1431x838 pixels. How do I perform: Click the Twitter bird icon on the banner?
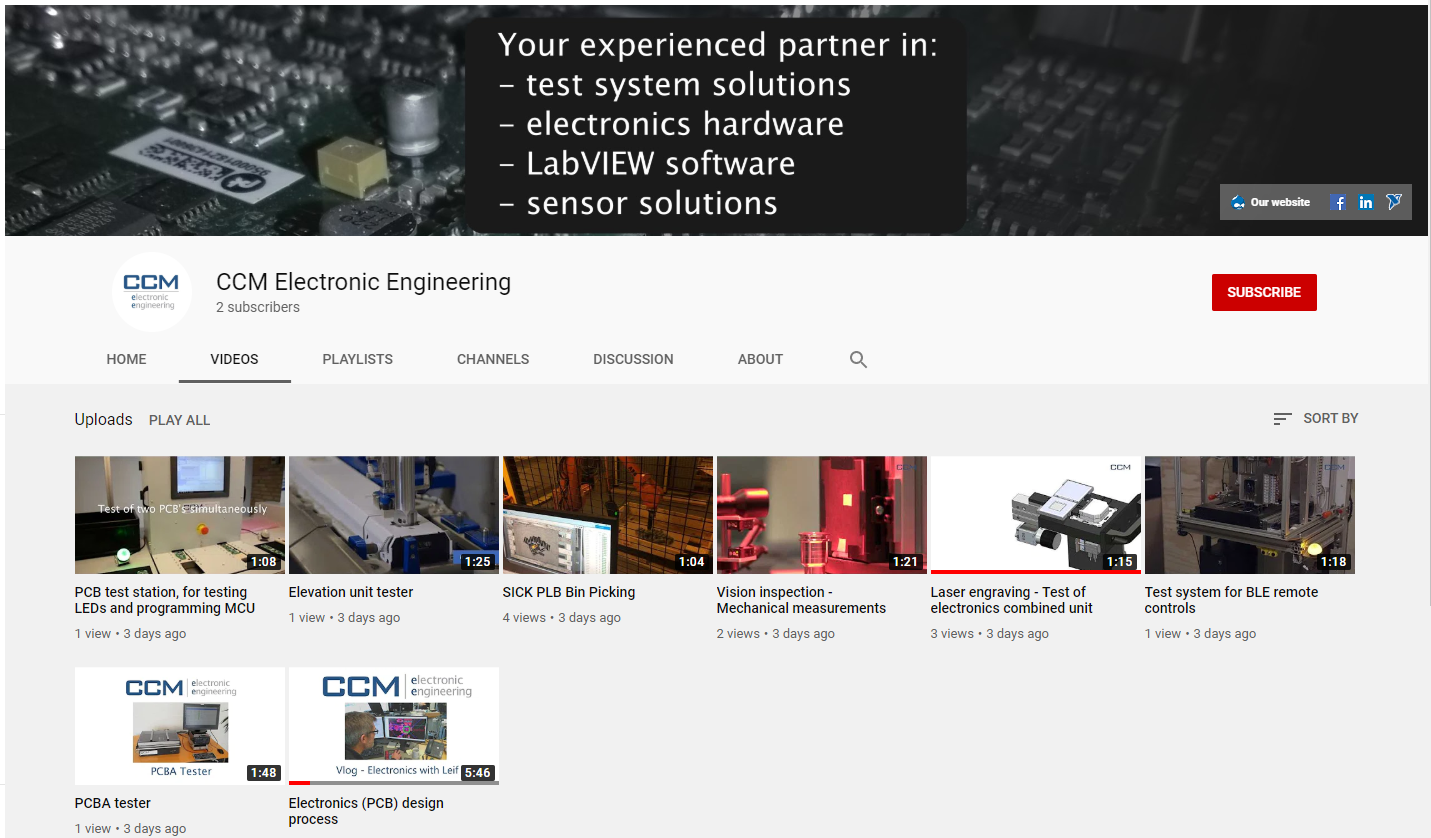(1394, 202)
